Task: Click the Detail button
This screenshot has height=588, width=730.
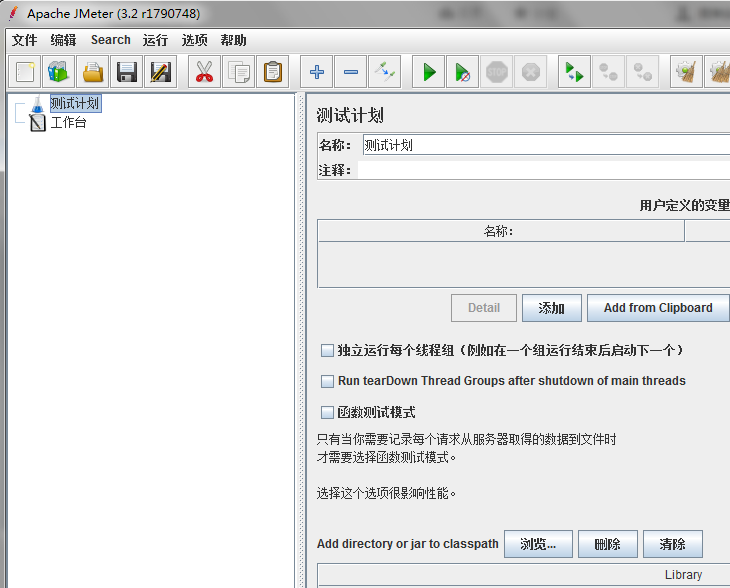Action: [x=484, y=308]
